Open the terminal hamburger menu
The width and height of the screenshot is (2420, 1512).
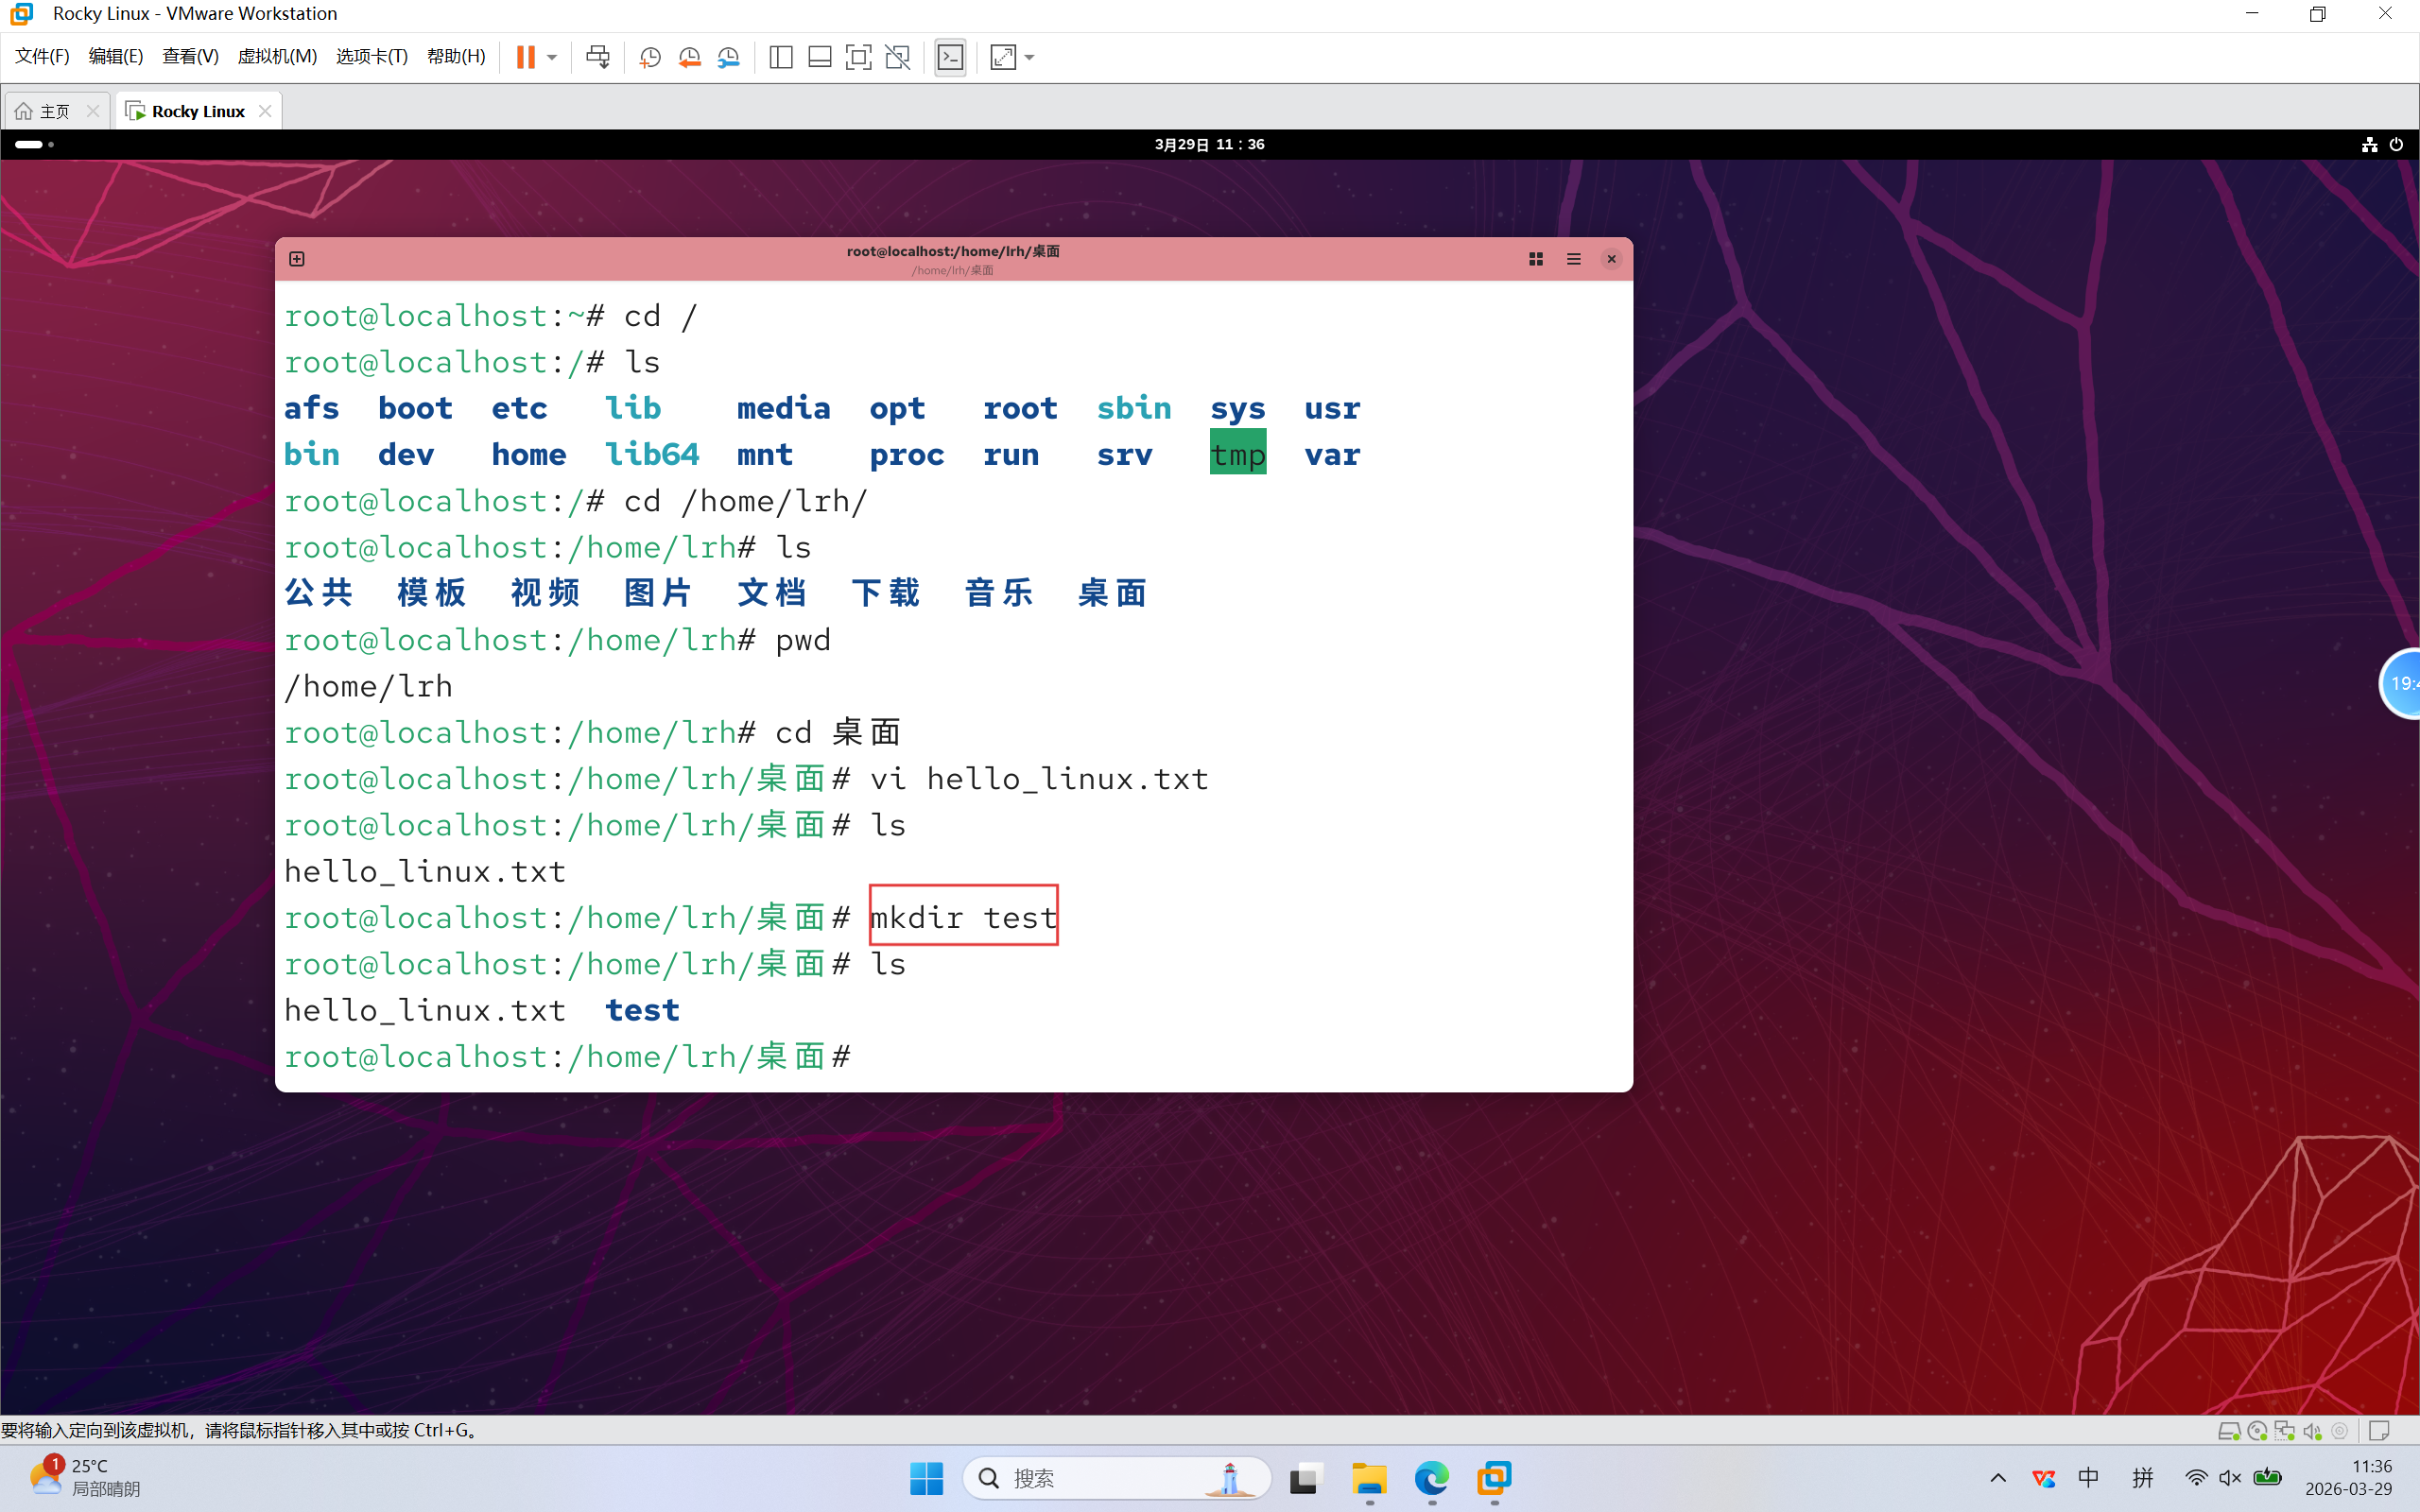(x=1573, y=259)
